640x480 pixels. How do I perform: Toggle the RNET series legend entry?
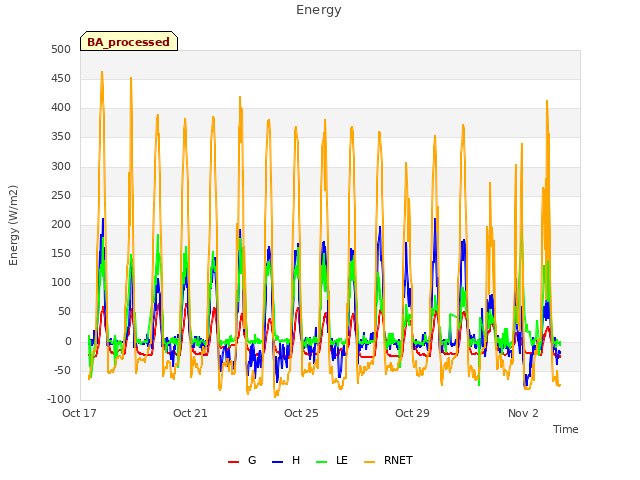coord(388,460)
